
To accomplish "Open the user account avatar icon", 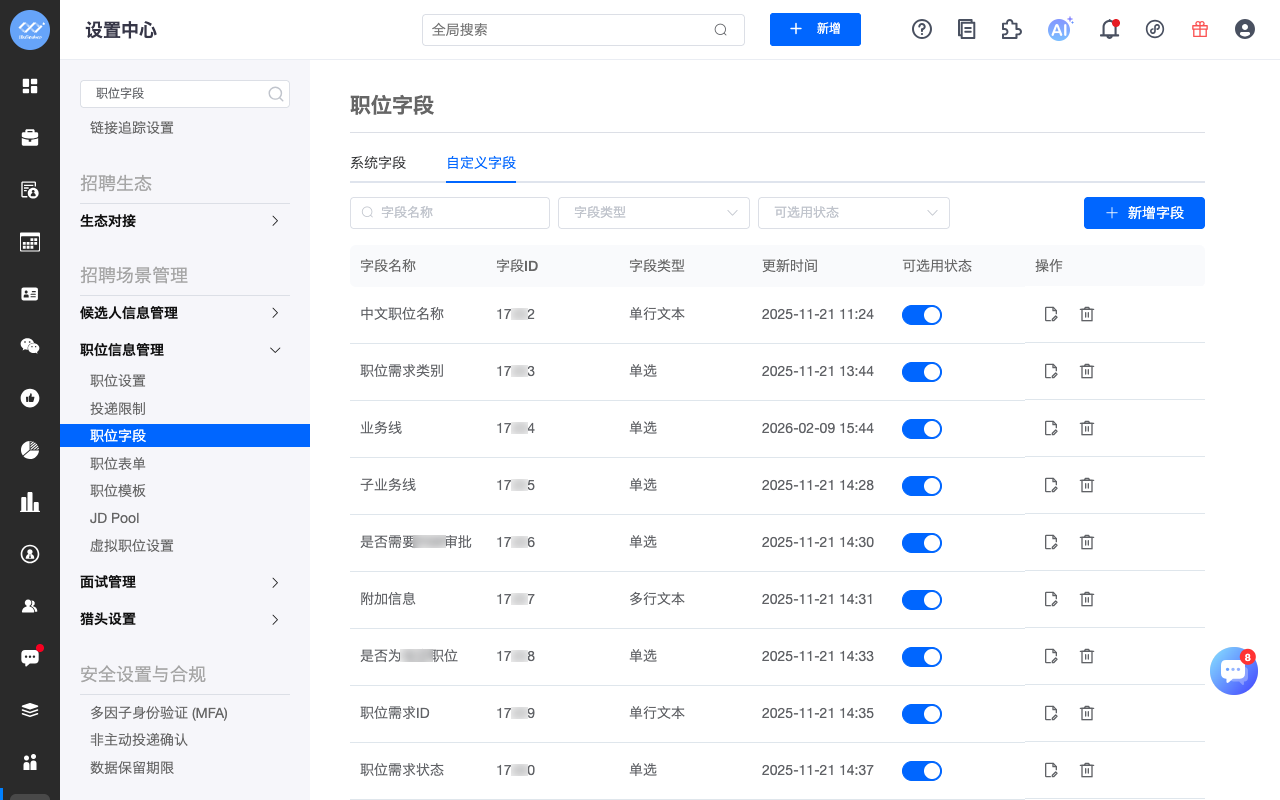I will click(x=1245, y=29).
